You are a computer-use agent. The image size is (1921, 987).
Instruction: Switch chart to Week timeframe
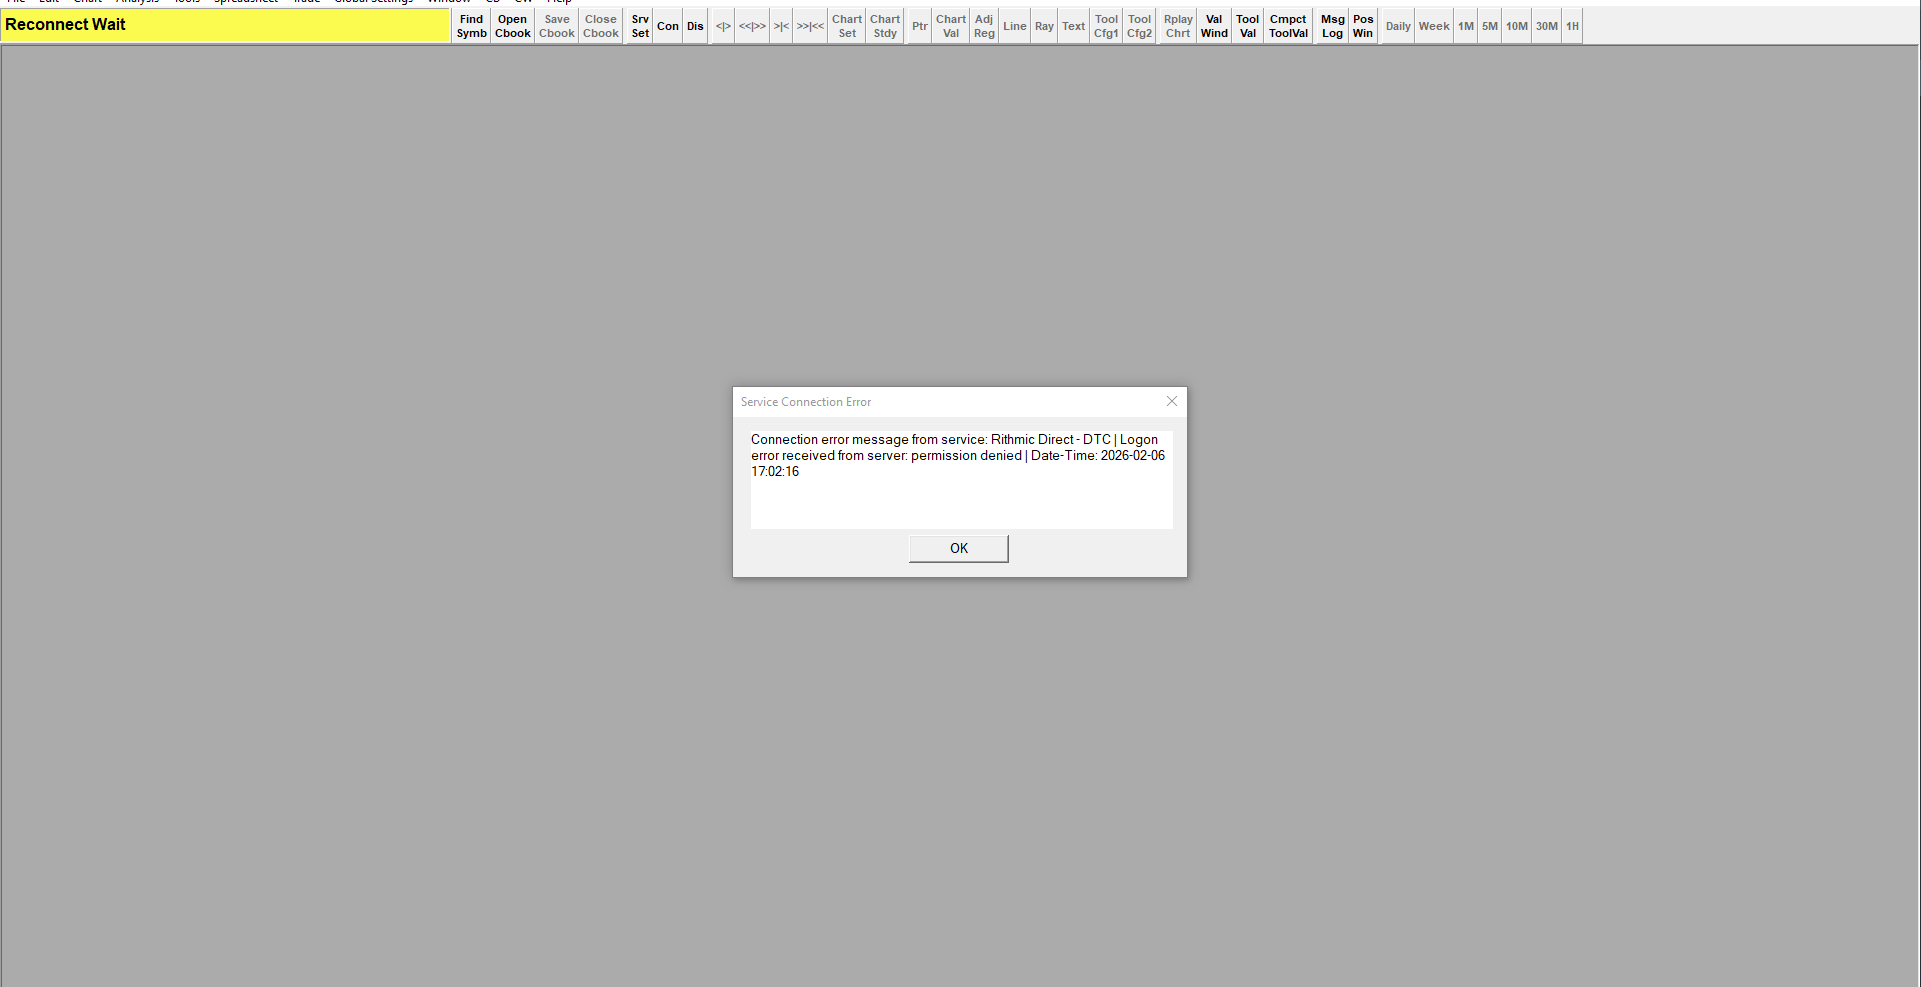pos(1434,26)
